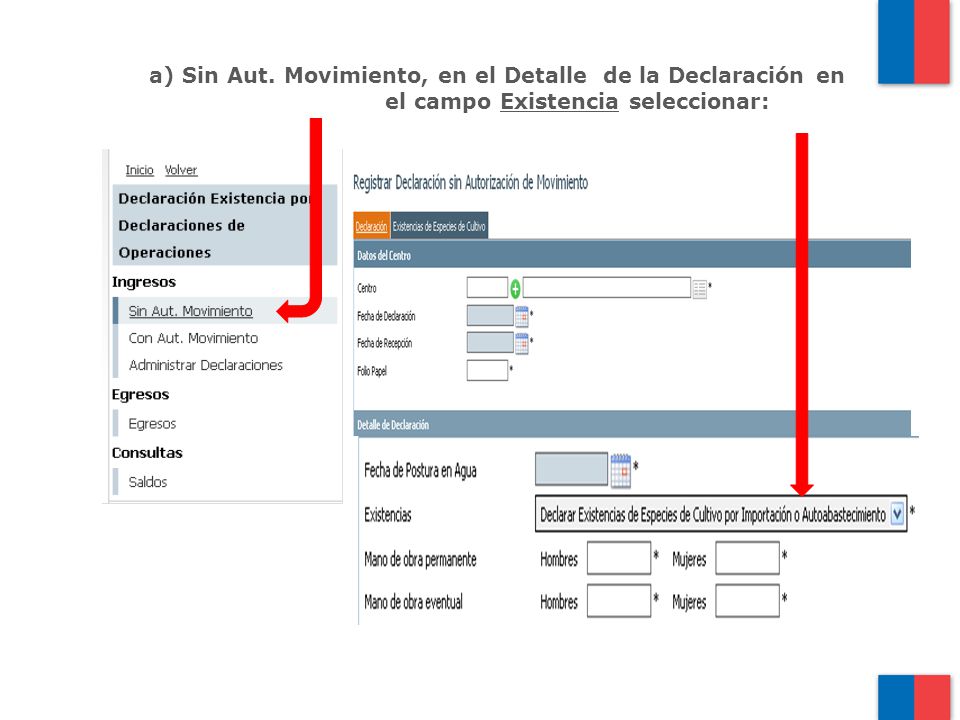This screenshot has width=960, height=720.
Task: Click the Detalle de Declaración section header
Action: 632,424
